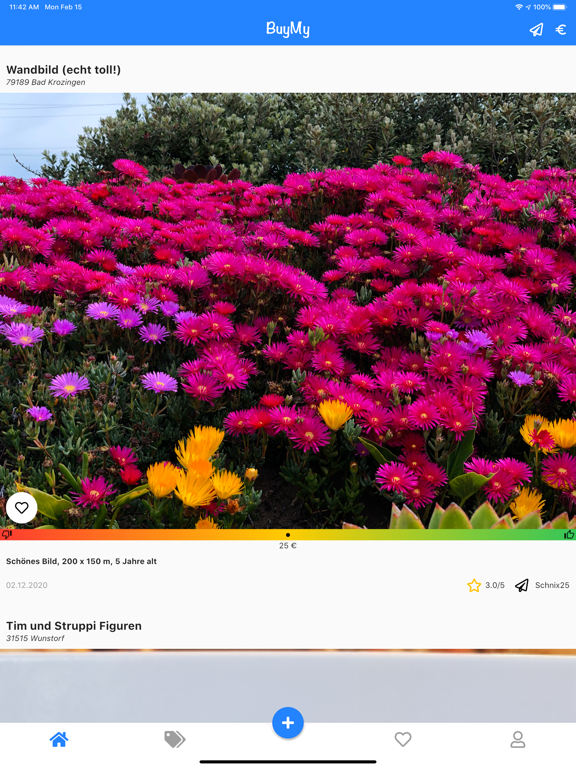
Task: Message seller via paper plane icon by Schnix25
Action: point(522,585)
